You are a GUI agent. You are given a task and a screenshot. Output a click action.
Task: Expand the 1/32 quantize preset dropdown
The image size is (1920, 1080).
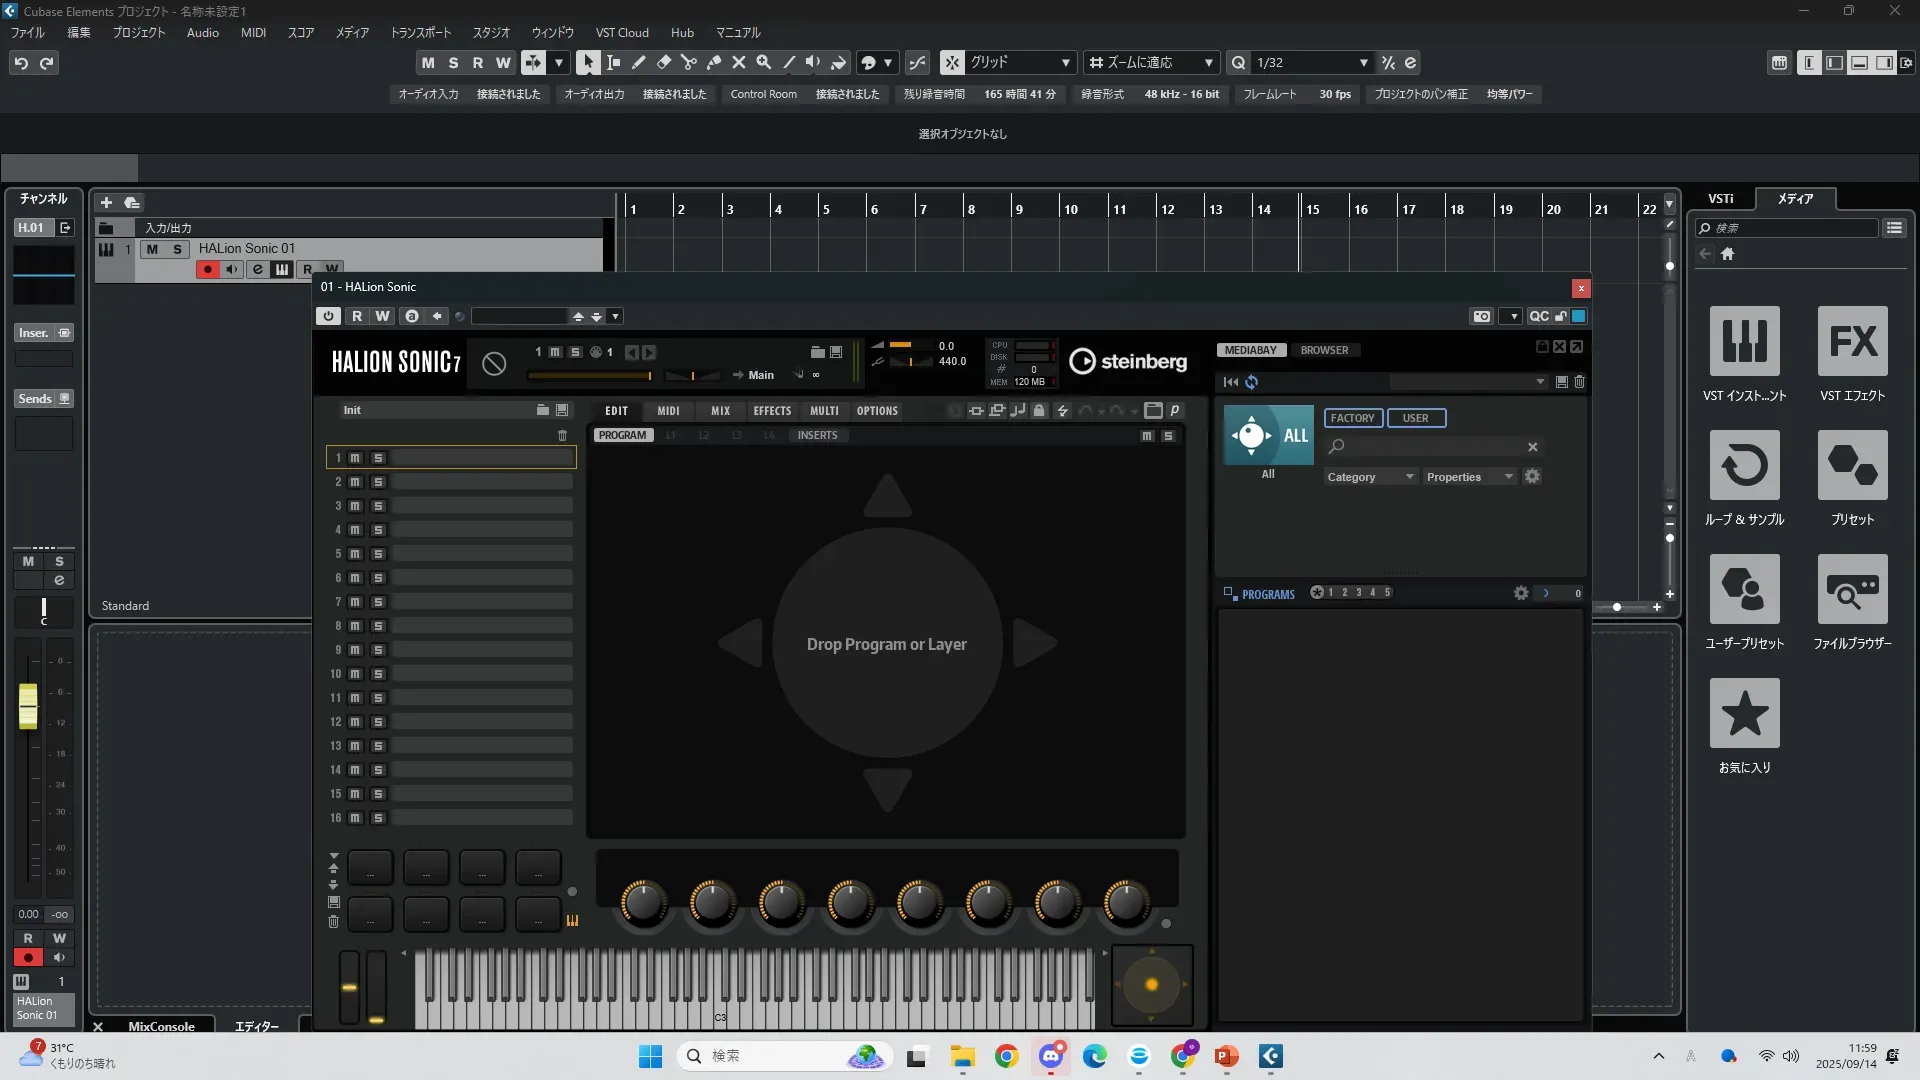coord(1363,62)
